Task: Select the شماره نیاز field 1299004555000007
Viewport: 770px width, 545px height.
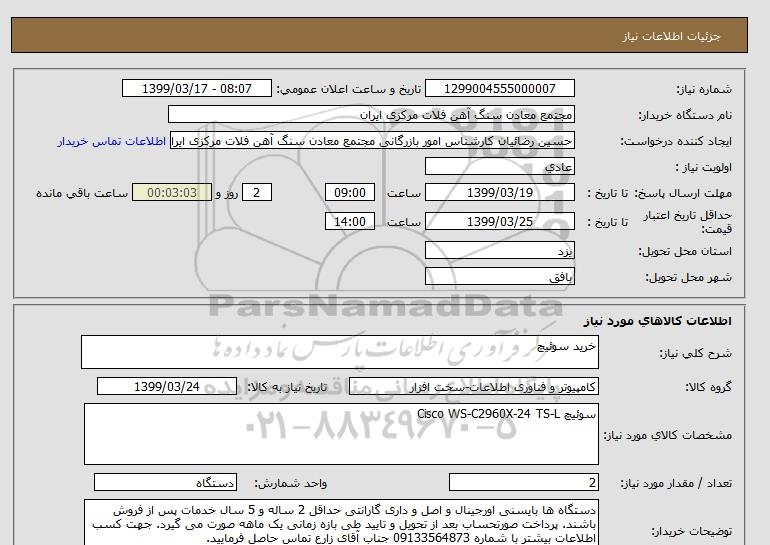Action: [x=499, y=89]
